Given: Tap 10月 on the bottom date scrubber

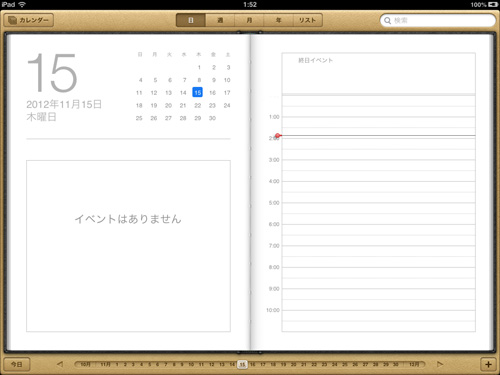Looking at the screenshot, I should (85, 364).
